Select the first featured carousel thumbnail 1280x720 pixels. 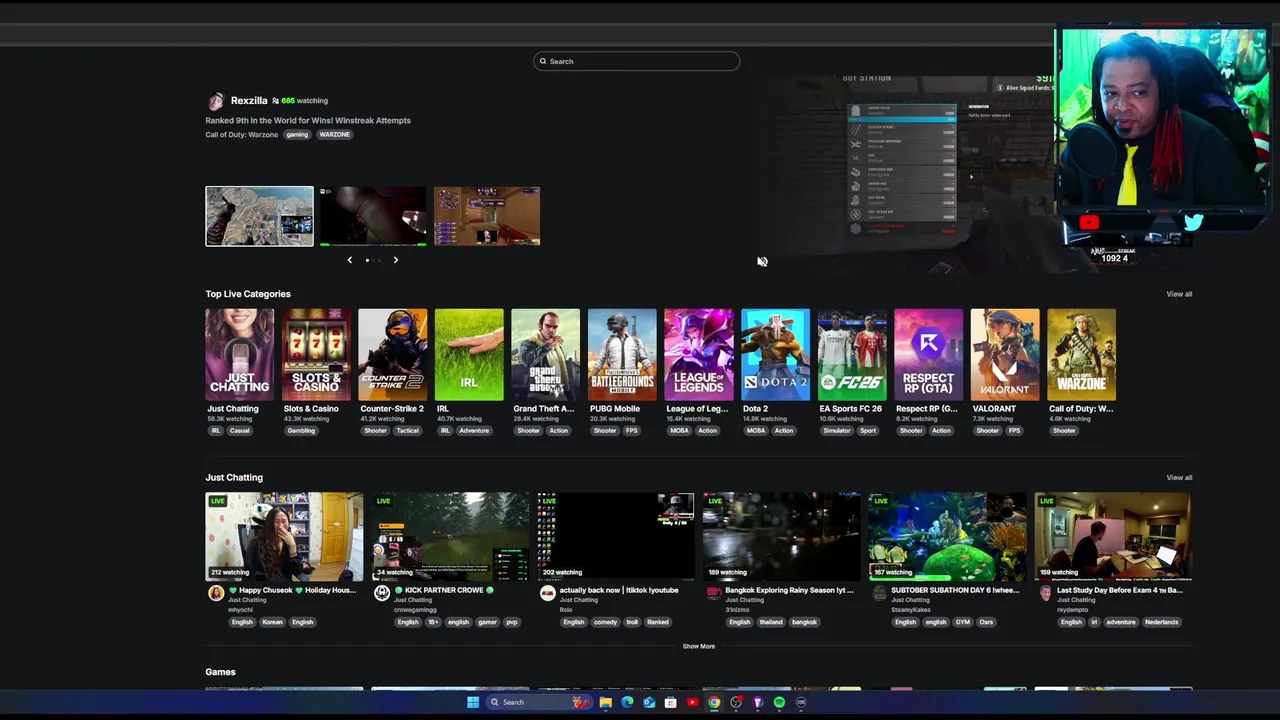[x=259, y=216]
